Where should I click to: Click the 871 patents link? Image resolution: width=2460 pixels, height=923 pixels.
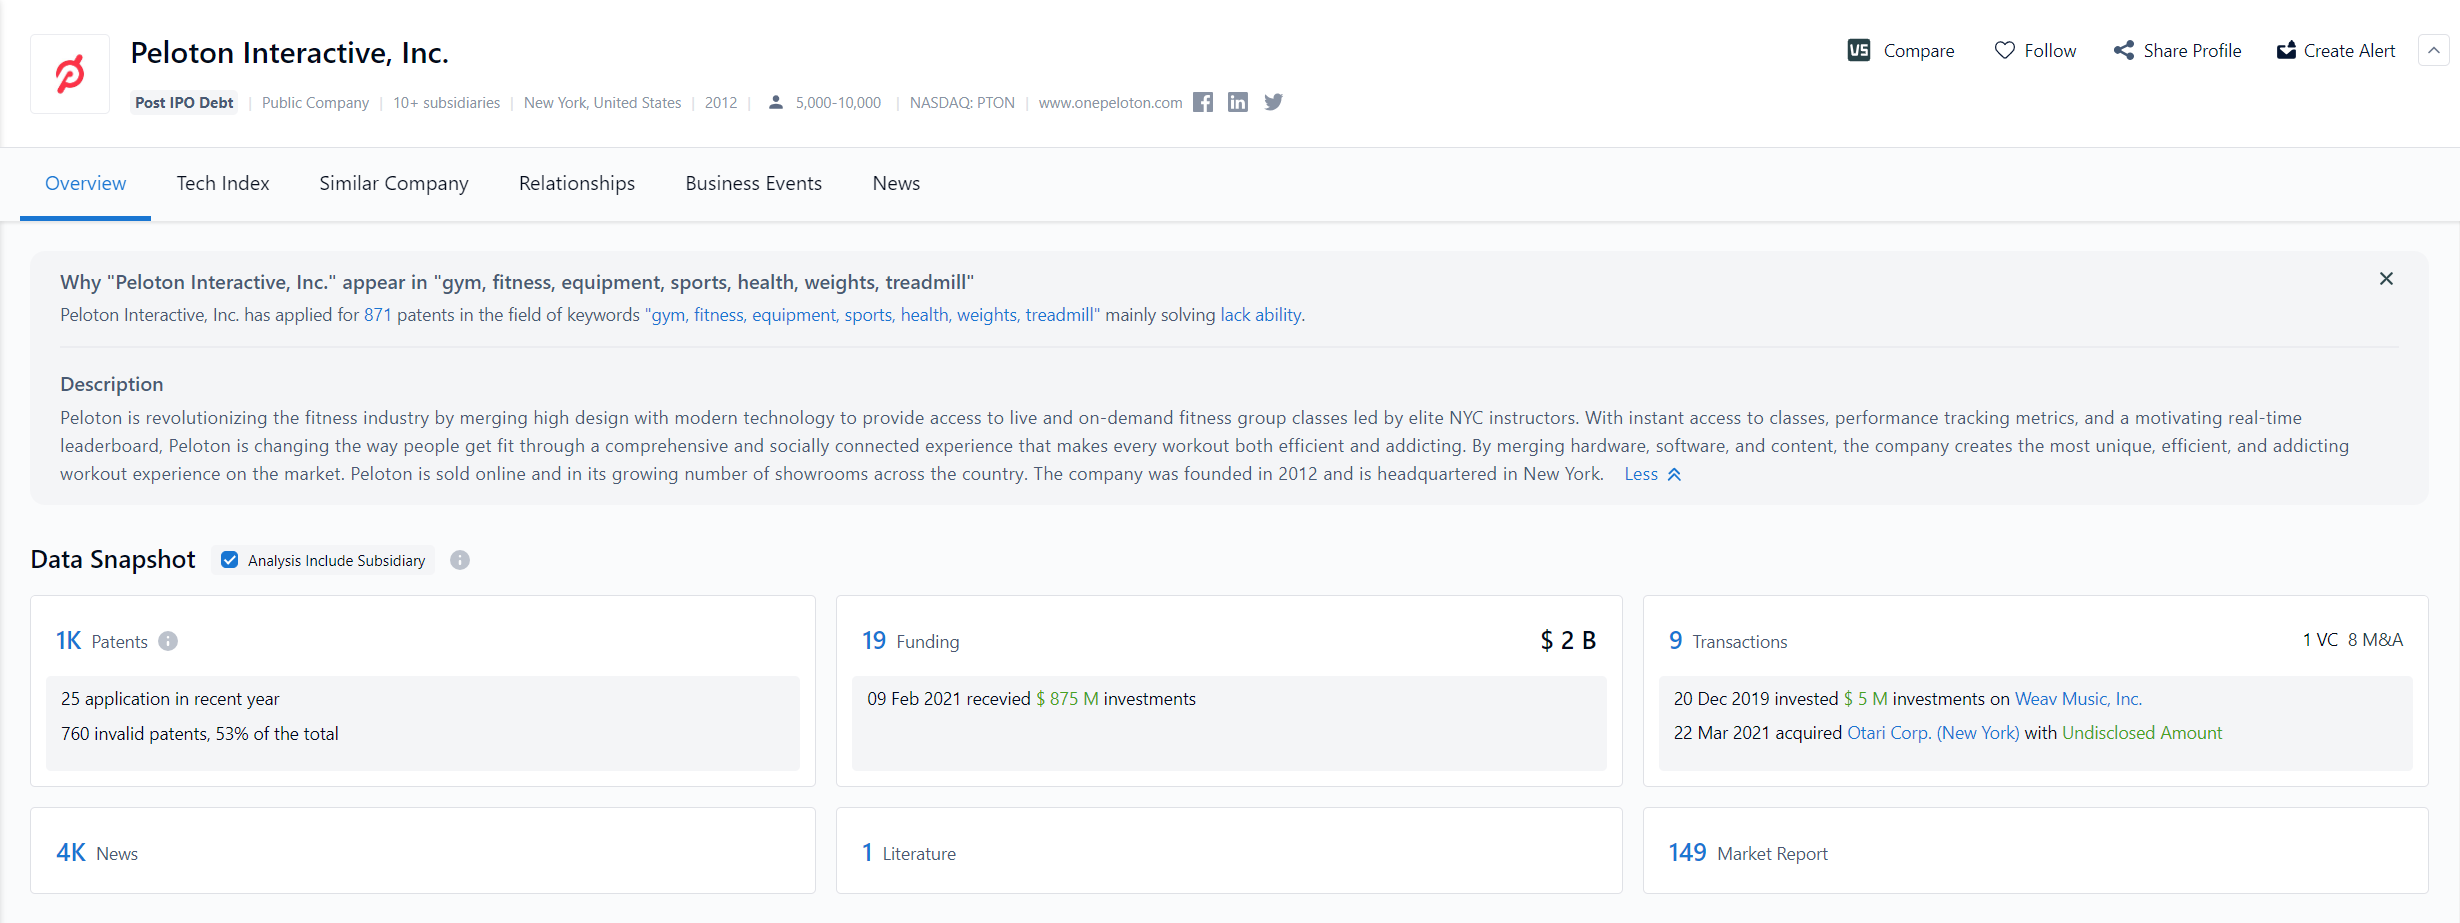(376, 314)
